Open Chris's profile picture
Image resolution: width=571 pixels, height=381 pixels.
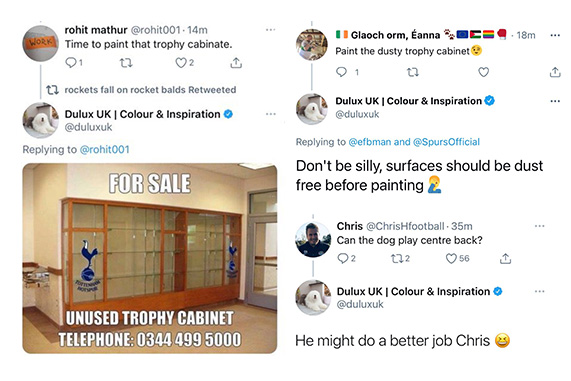313,239
